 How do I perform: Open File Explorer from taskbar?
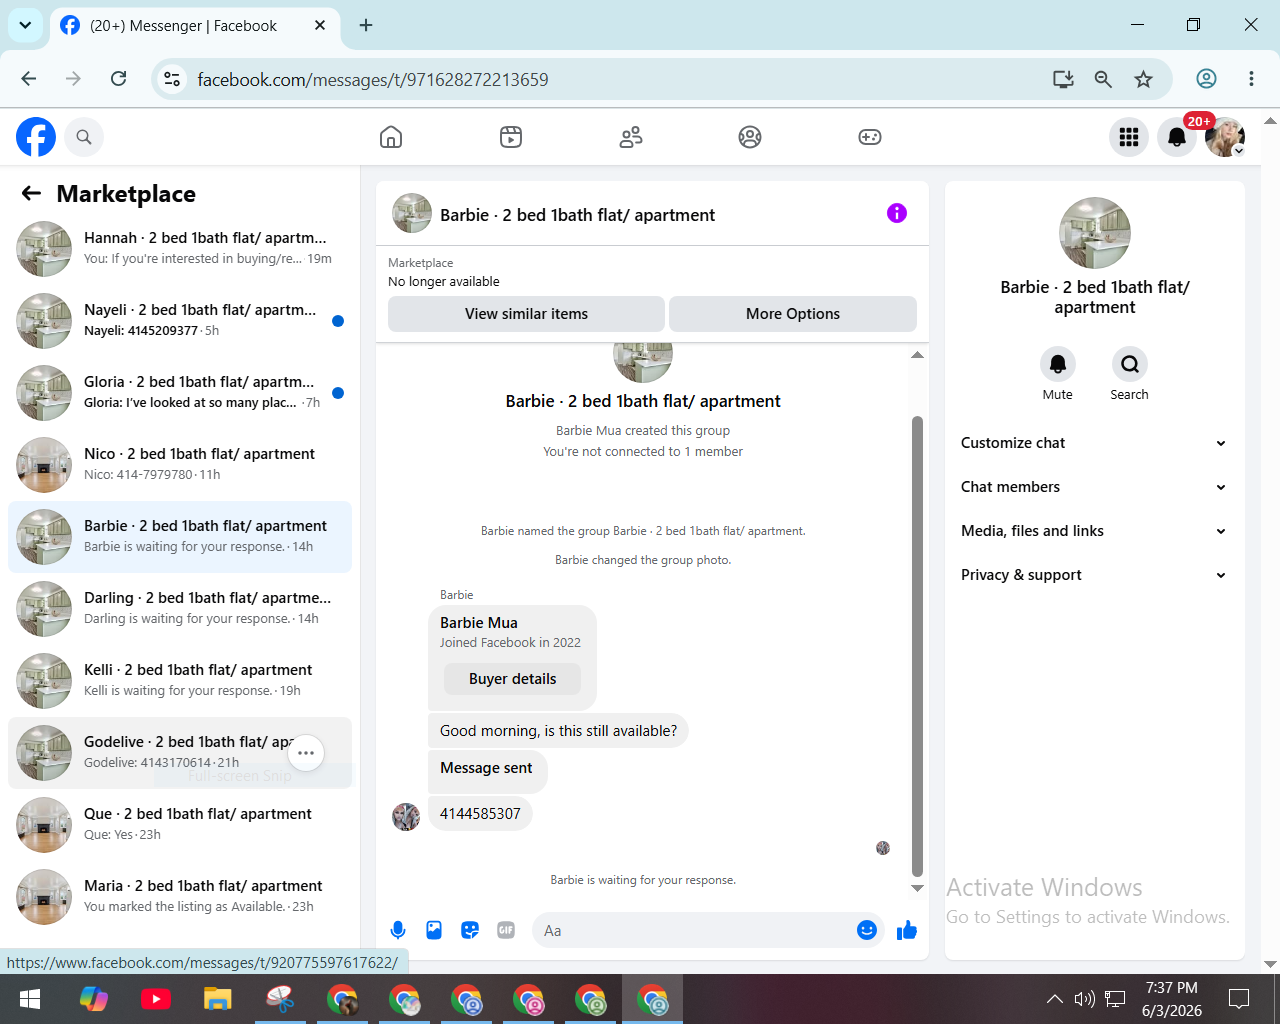pos(217,999)
